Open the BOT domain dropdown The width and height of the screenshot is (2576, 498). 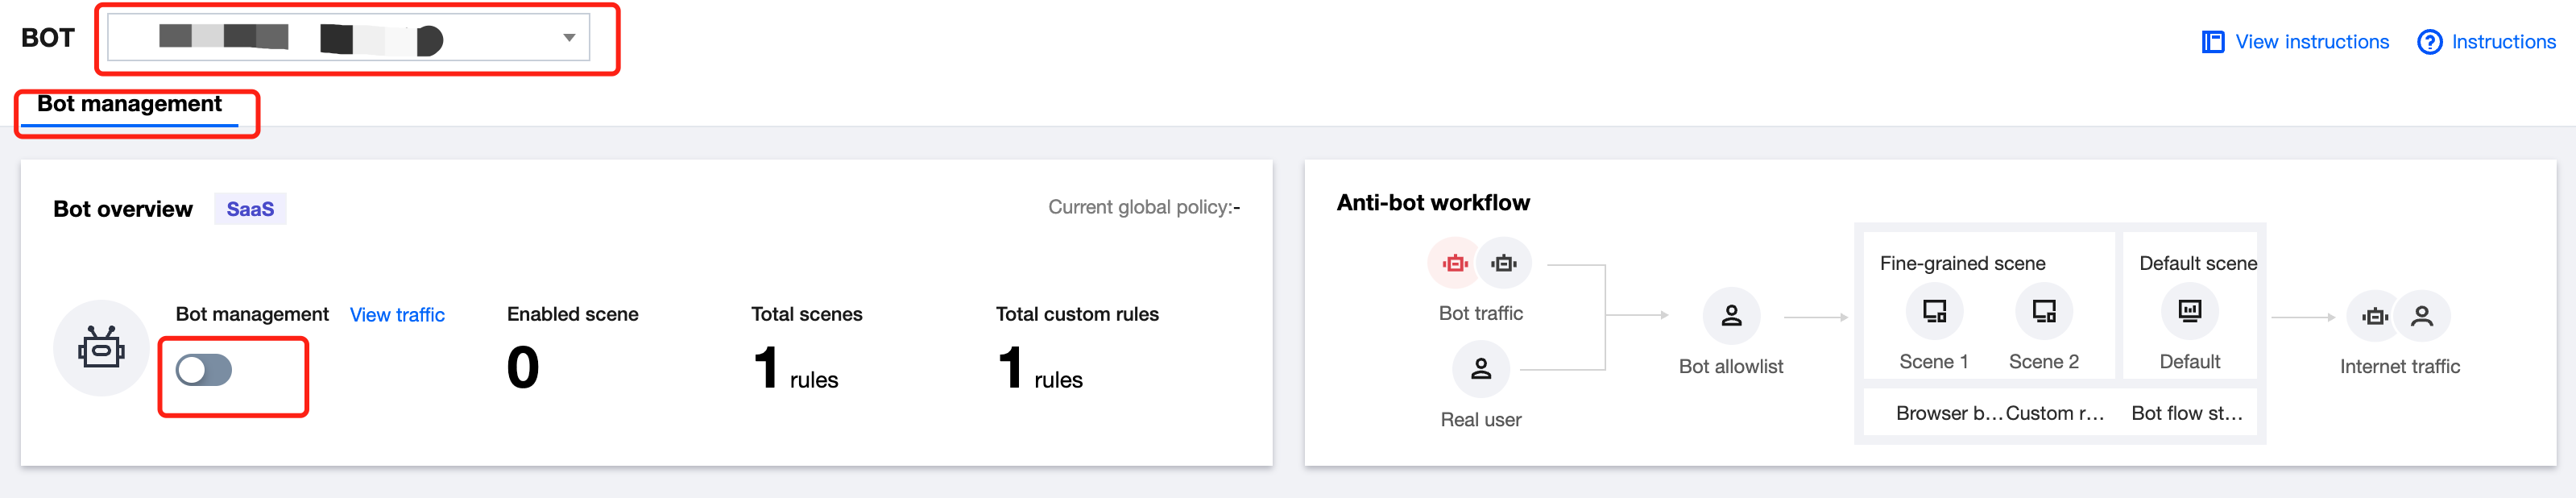tap(348, 38)
